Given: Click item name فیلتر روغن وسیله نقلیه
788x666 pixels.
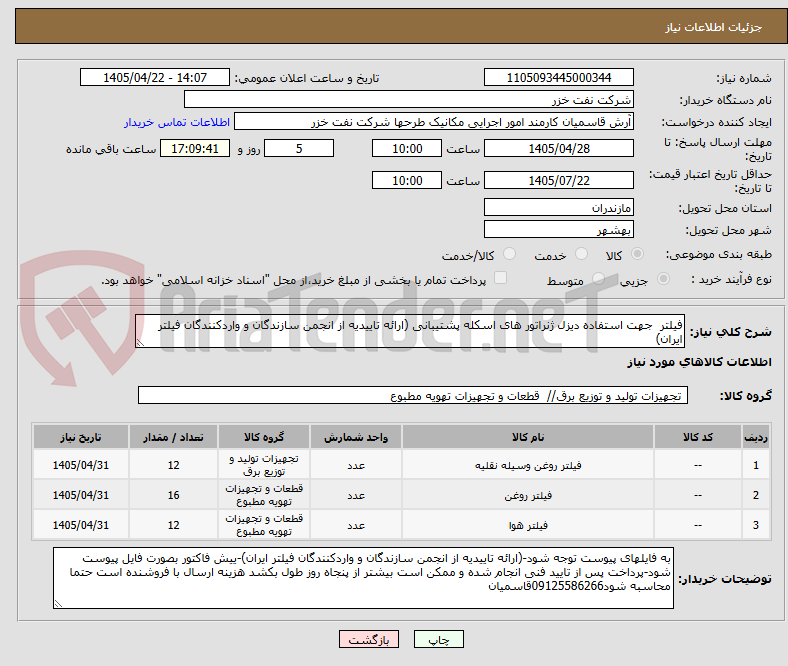Looking at the screenshot, I should (528, 465).
